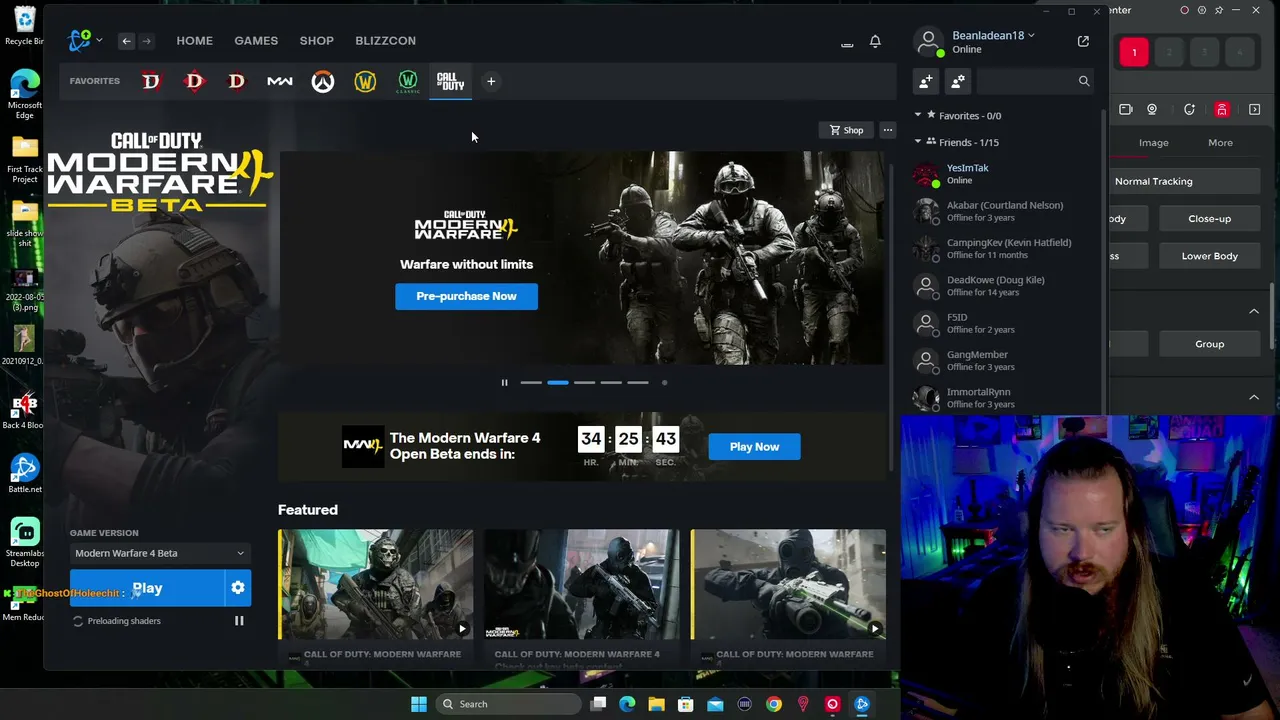Select the first Diablo favorite icon
This screenshot has height=720, width=1280.
tap(151, 81)
